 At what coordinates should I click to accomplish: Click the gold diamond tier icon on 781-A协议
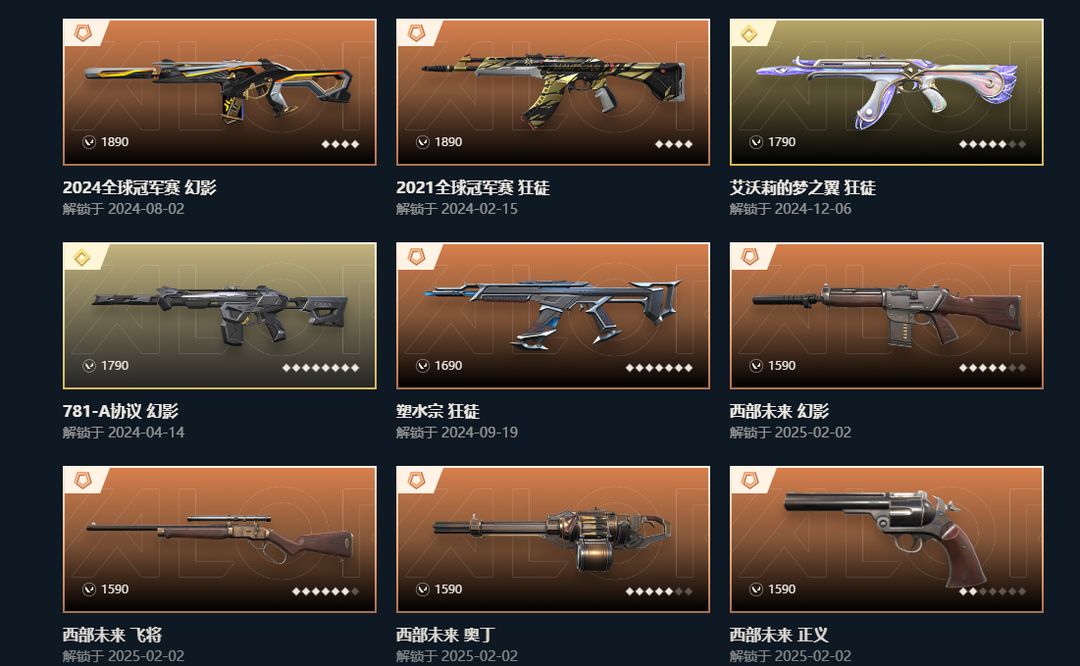[x=82, y=258]
